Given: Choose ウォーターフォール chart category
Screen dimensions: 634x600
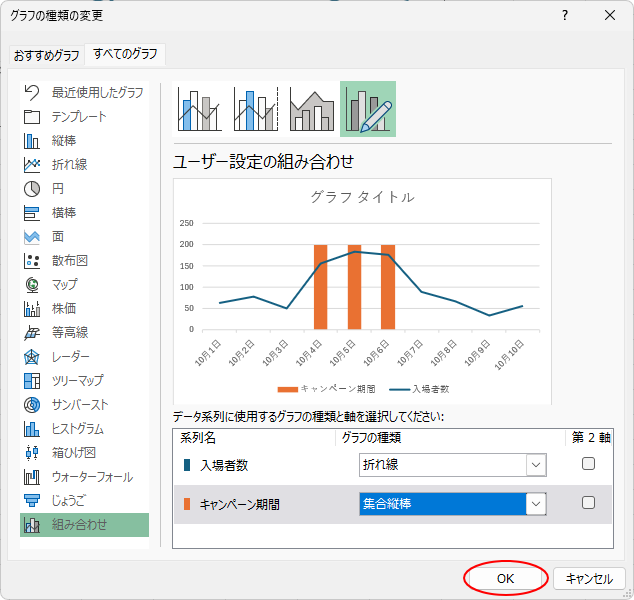Looking at the screenshot, I should [92, 477].
